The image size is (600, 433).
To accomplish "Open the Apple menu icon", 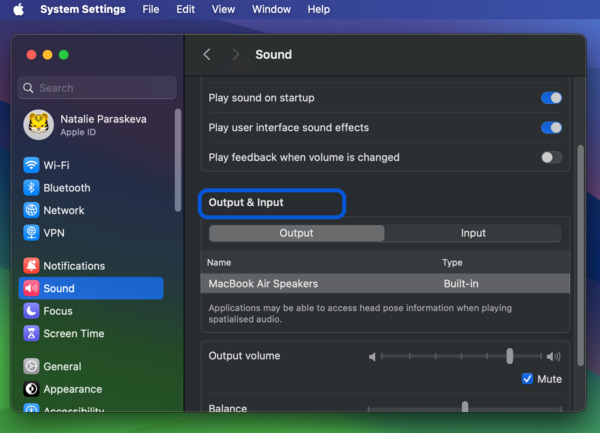I will 18,9.
